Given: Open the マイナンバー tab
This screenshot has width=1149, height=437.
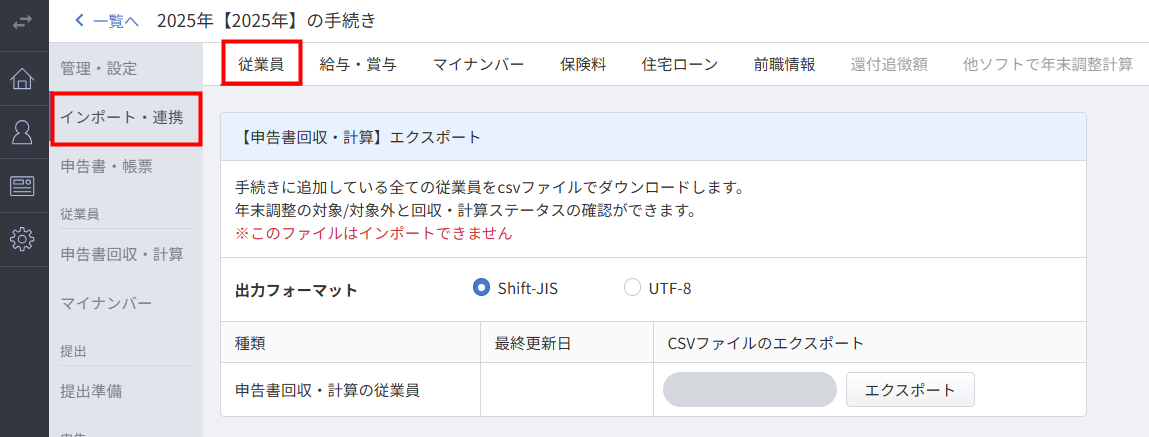Looking at the screenshot, I should point(478,64).
